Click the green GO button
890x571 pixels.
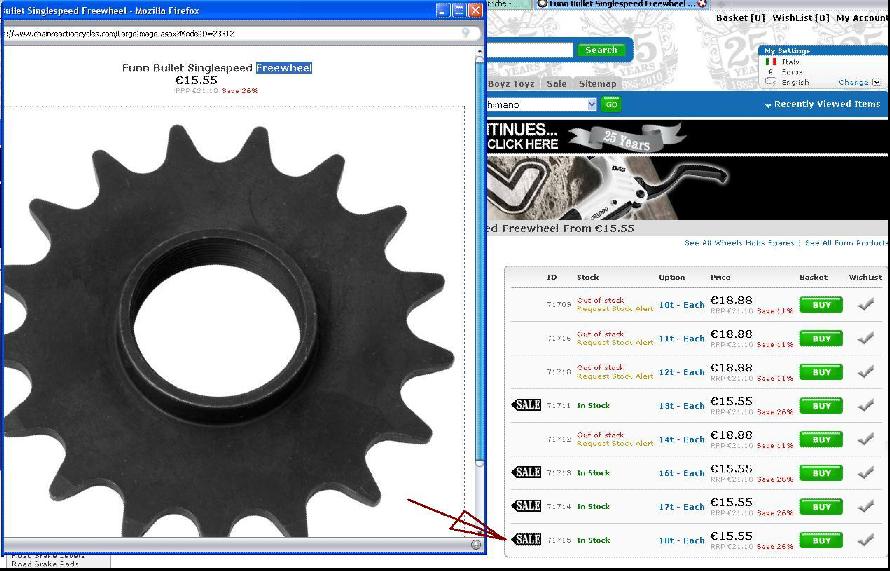point(611,104)
